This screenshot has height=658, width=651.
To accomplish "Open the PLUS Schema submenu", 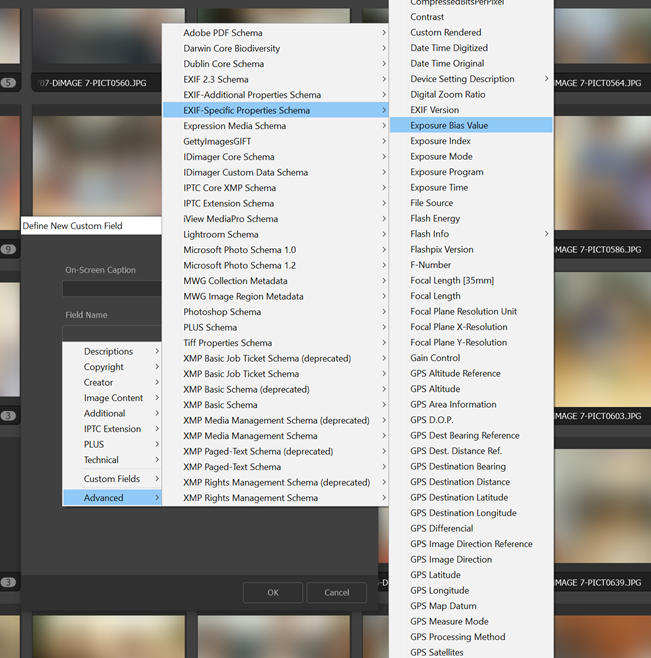I will (x=275, y=328).
